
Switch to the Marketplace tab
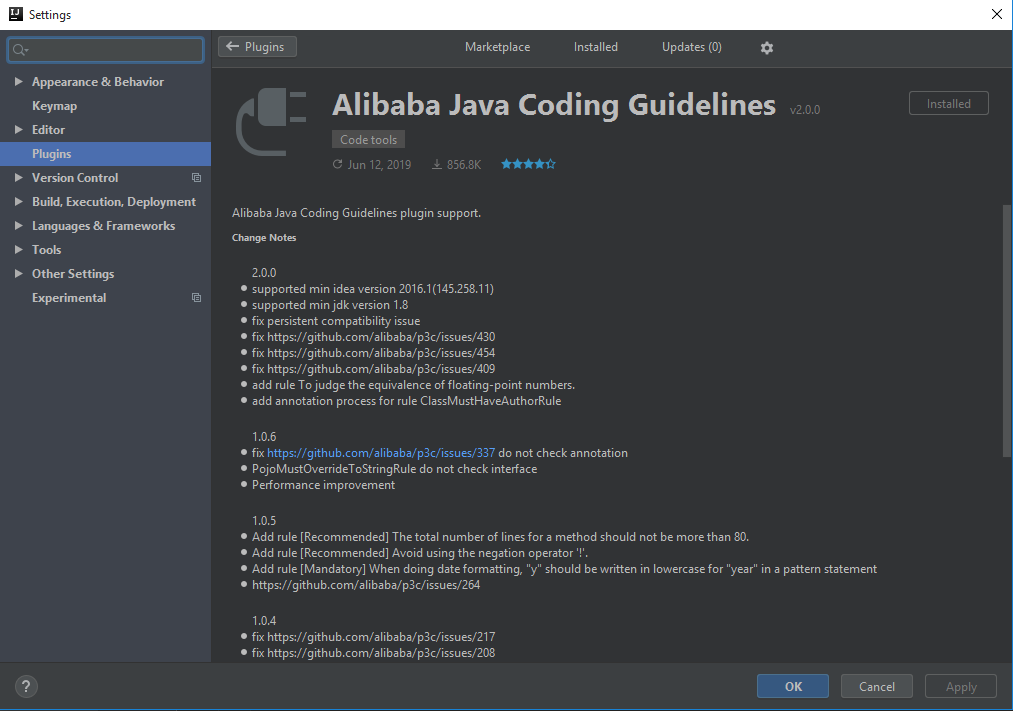497,47
